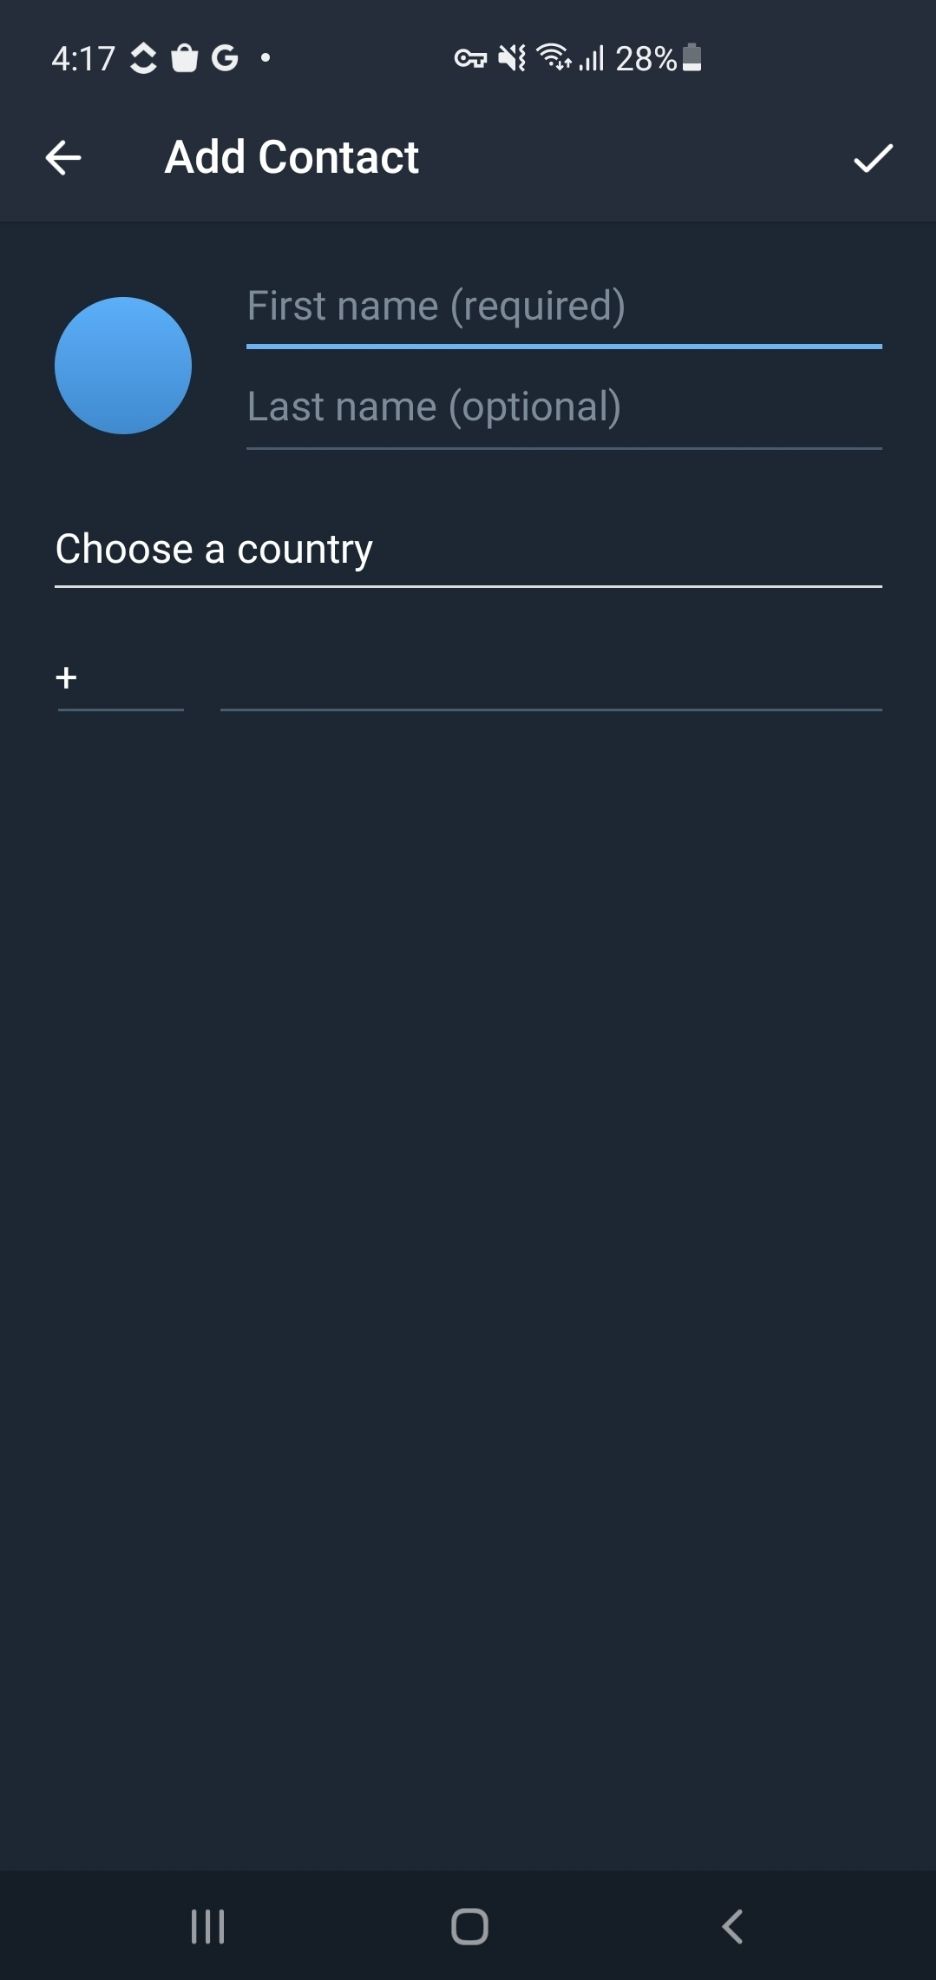This screenshot has height=1980, width=936.
Task: Go back using the arrow icon
Action: tap(62, 157)
